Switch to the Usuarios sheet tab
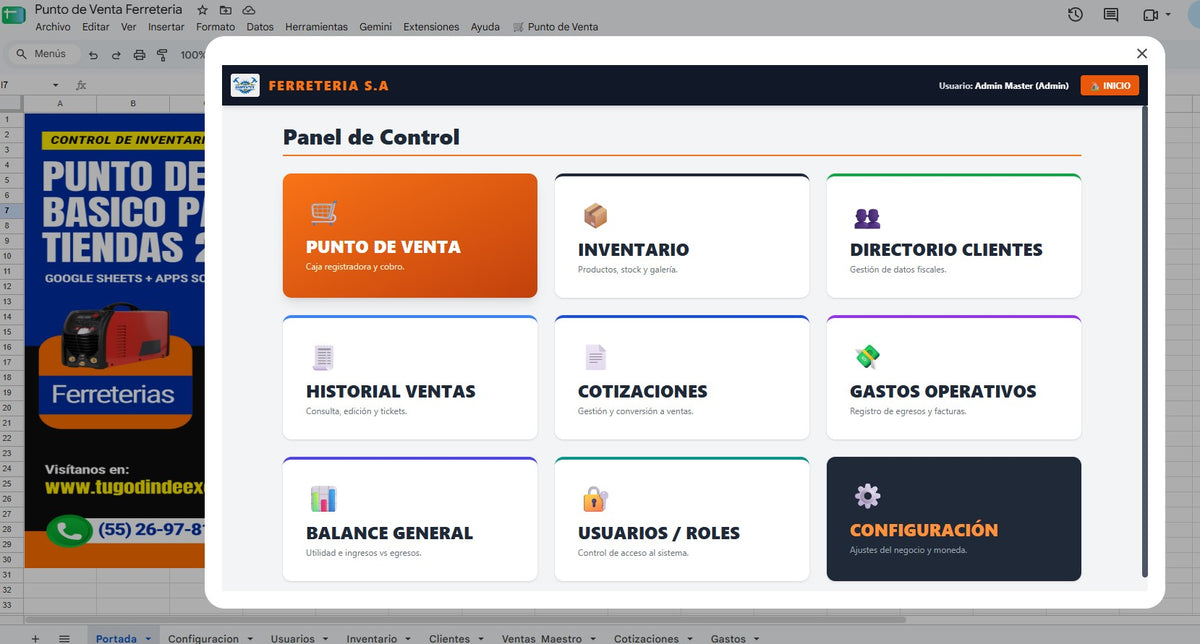Image resolution: width=1200 pixels, height=644 pixels. 292,638
